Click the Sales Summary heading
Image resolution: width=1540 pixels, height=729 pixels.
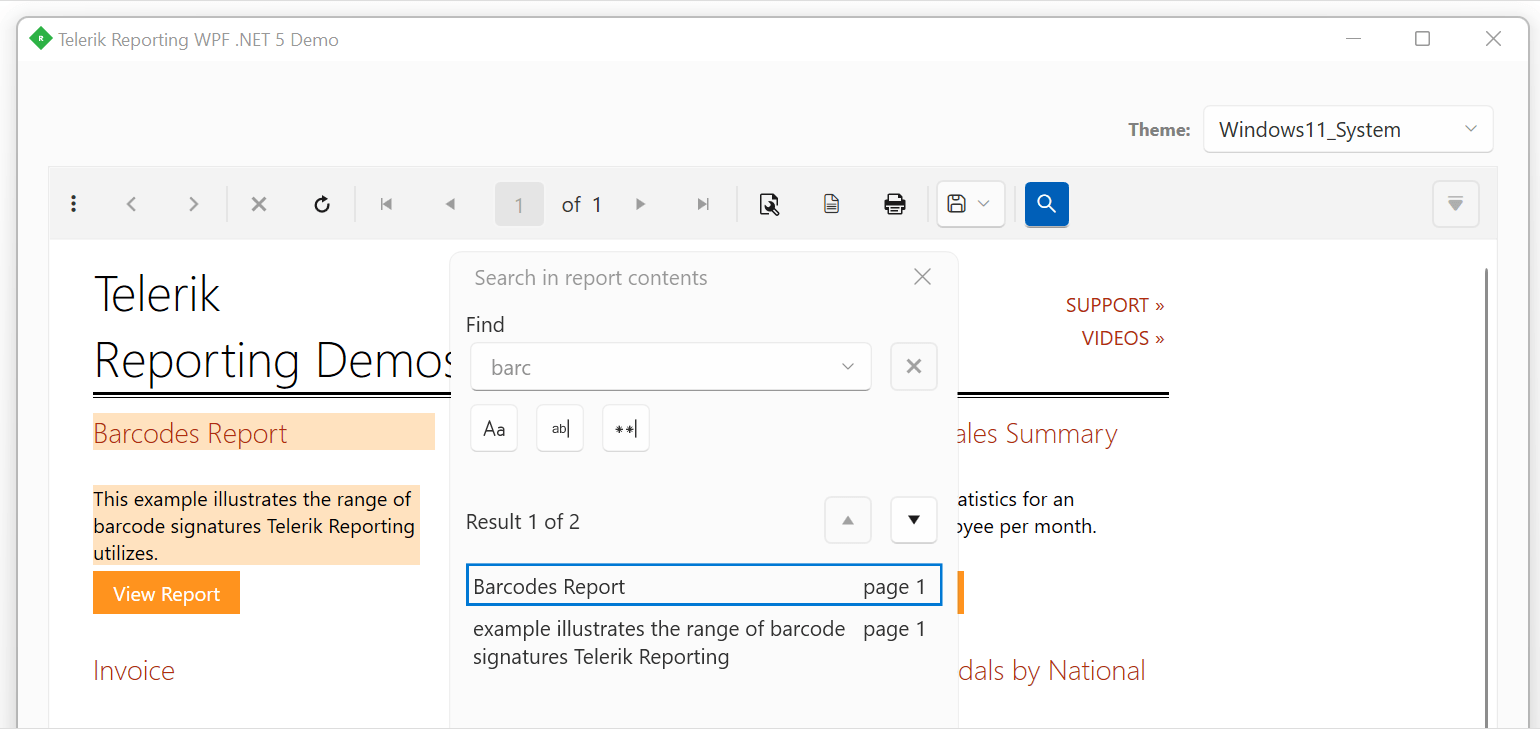(x=1038, y=433)
